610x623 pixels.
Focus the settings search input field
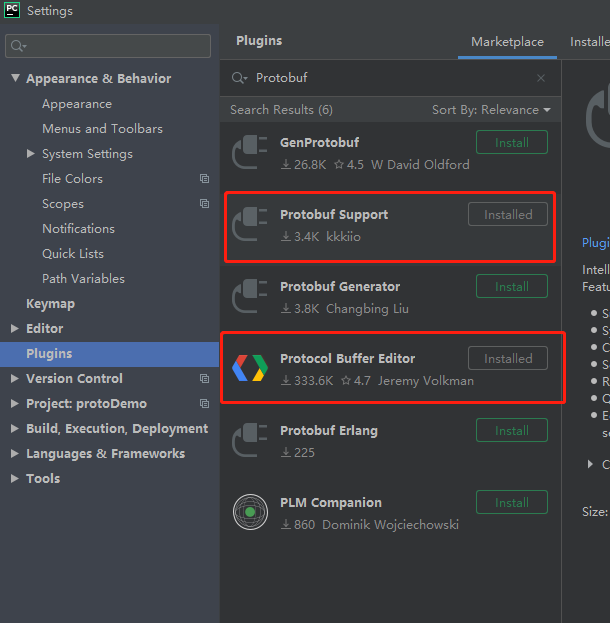[x=108, y=46]
